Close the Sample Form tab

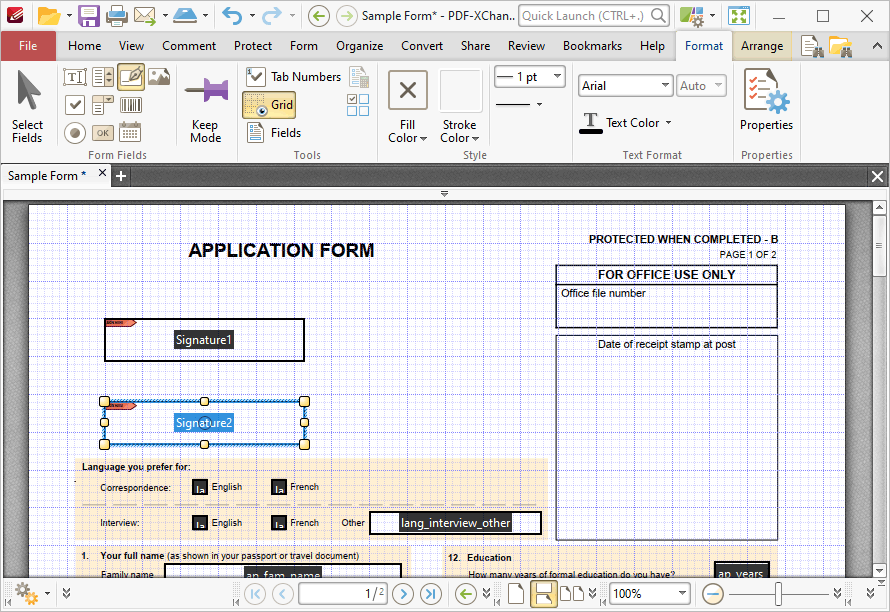(x=102, y=173)
